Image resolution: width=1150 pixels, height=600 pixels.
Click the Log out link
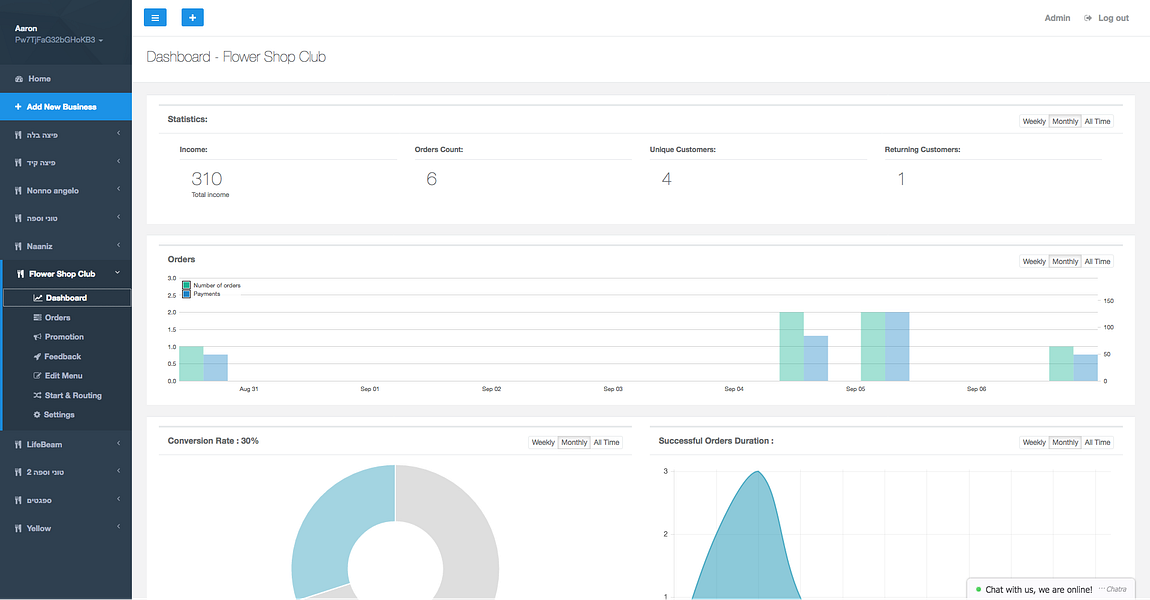[x=1106, y=18]
